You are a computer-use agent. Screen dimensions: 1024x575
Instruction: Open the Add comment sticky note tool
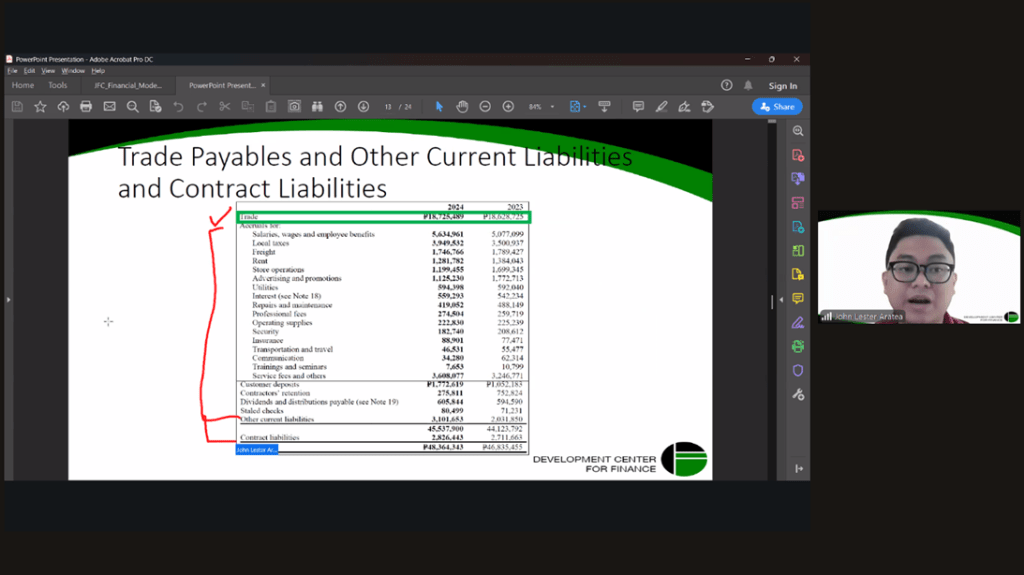(x=638, y=106)
